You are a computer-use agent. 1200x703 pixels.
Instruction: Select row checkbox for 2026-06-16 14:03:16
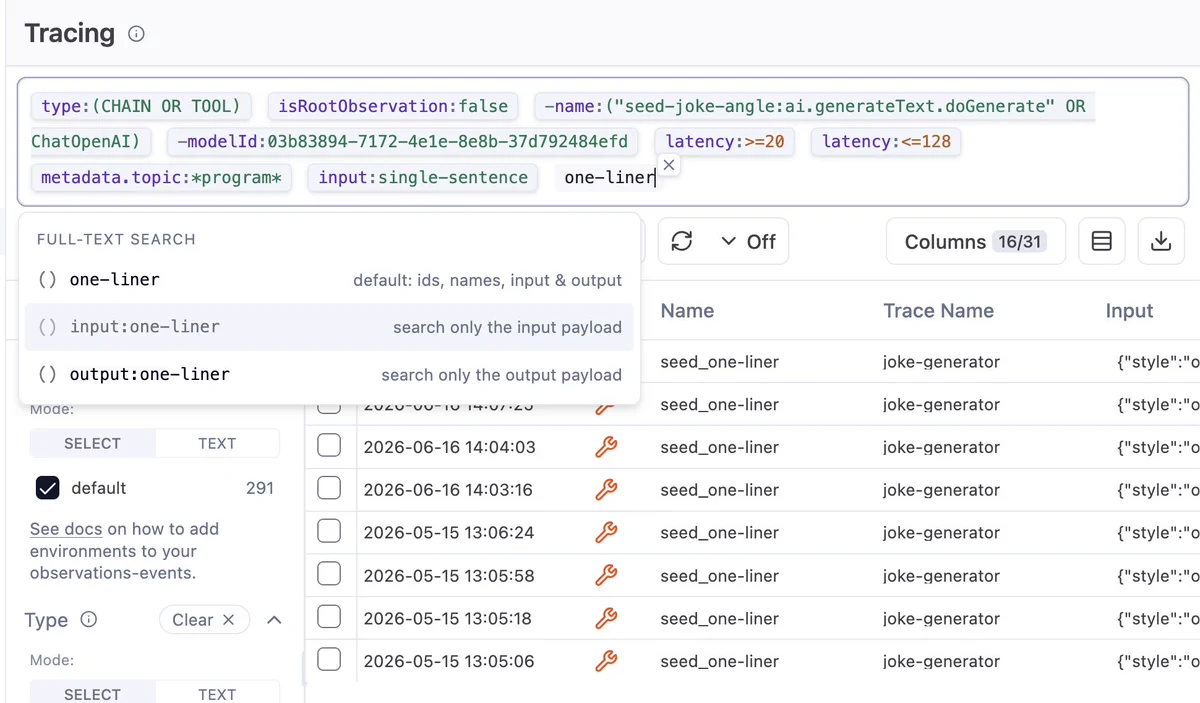(x=329, y=489)
